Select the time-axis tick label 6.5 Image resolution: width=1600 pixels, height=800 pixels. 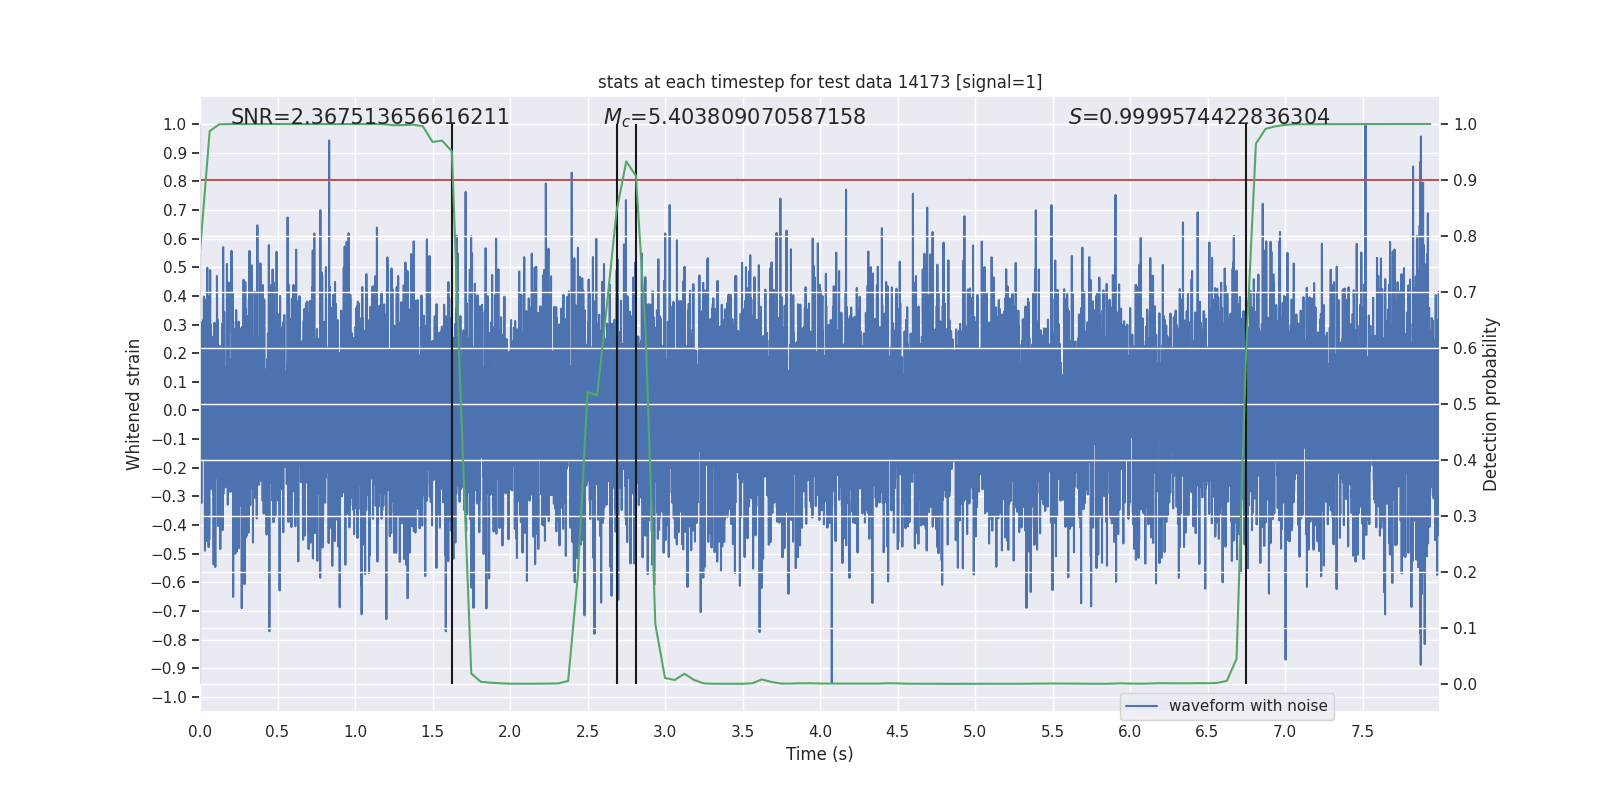[x=1208, y=732]
